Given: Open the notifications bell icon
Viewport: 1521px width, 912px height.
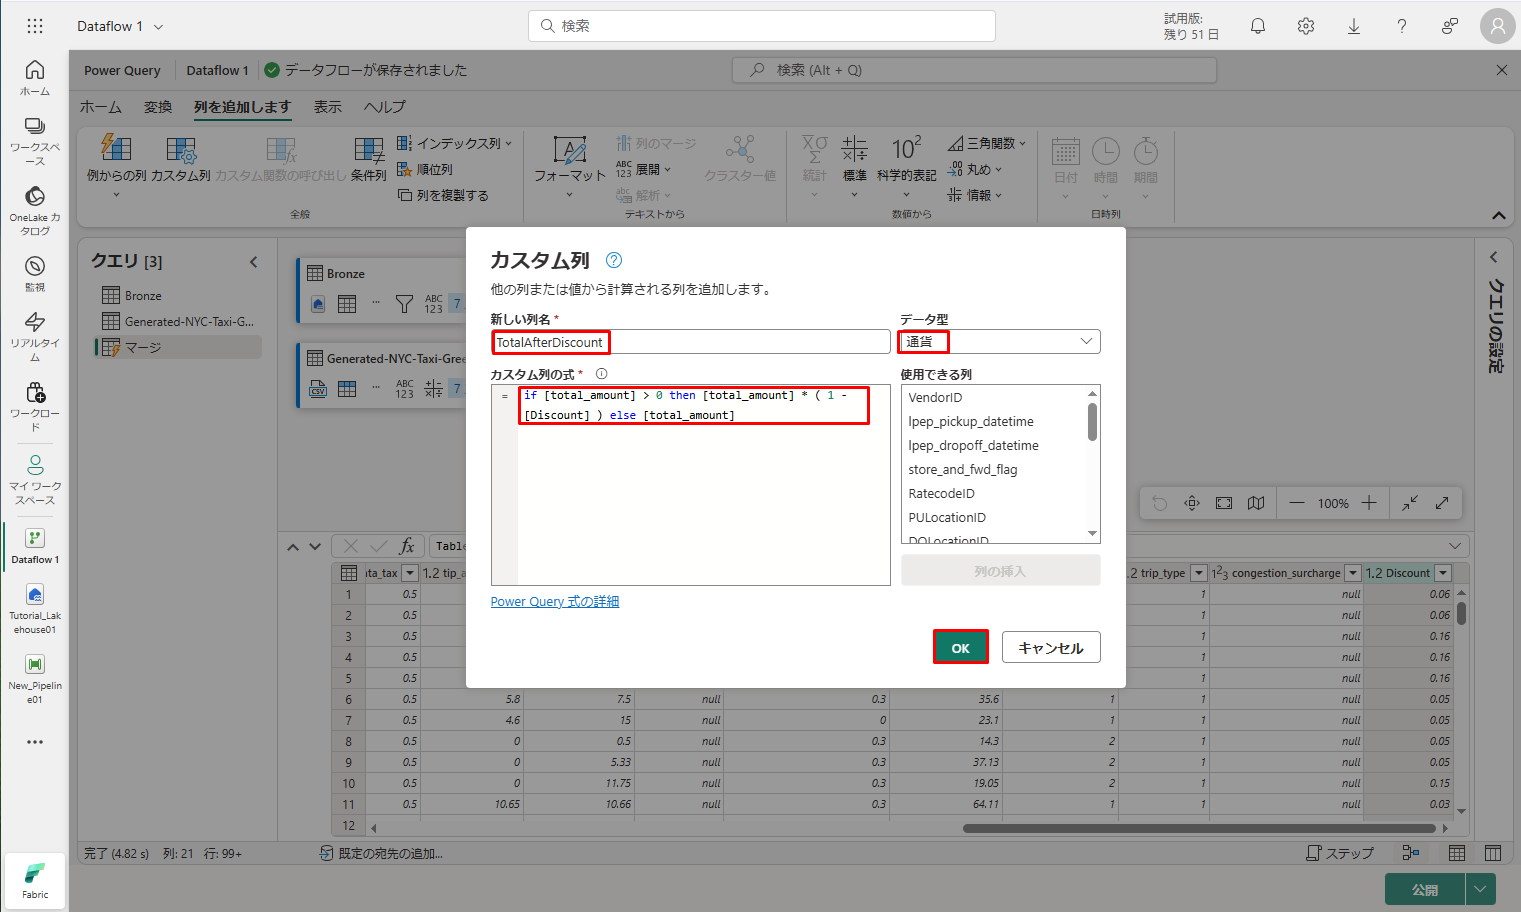Looking at the screenshot, I should coord(1258,26).
